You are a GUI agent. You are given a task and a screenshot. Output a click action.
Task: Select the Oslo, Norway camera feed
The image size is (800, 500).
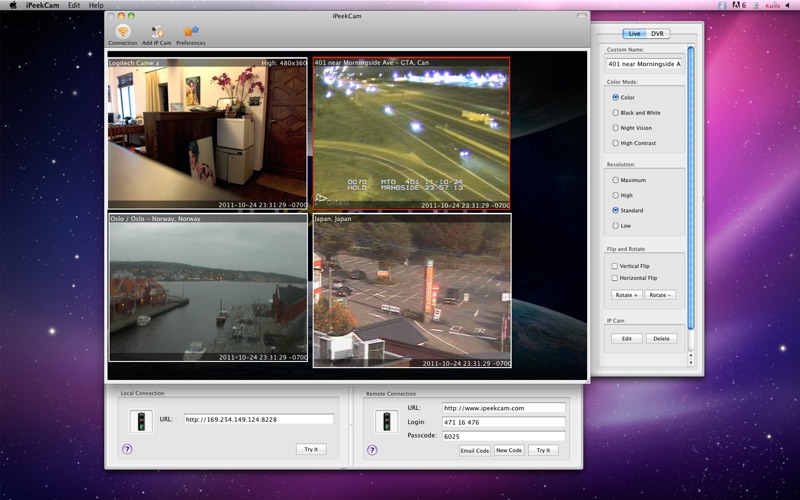click(x=208, y=288)
